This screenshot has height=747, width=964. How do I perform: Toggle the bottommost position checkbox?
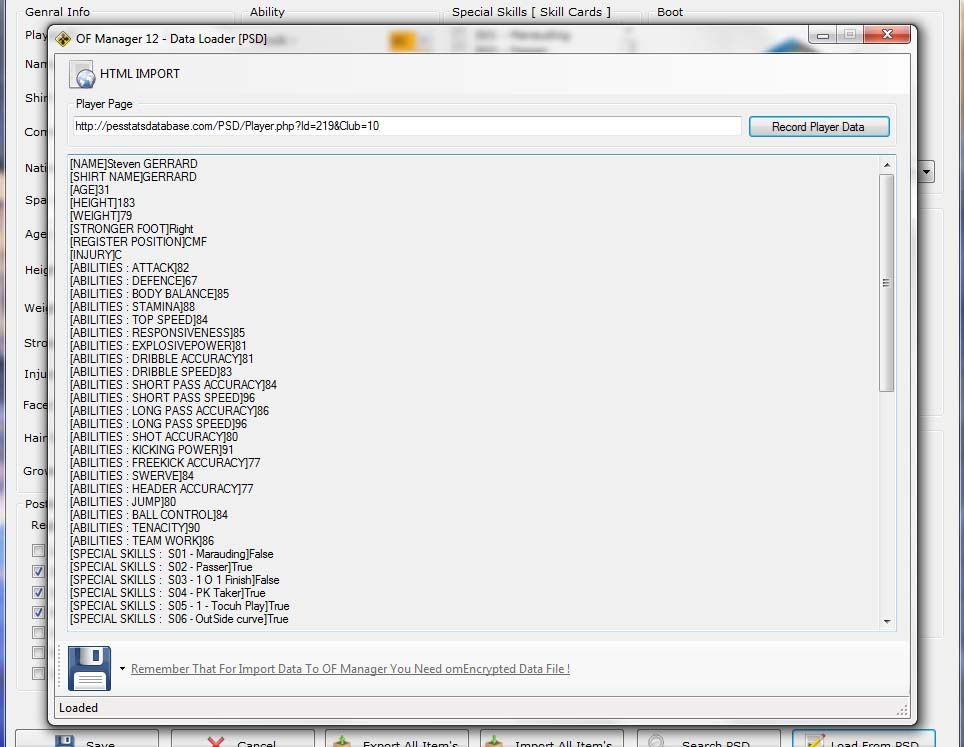tap(38, 673)
